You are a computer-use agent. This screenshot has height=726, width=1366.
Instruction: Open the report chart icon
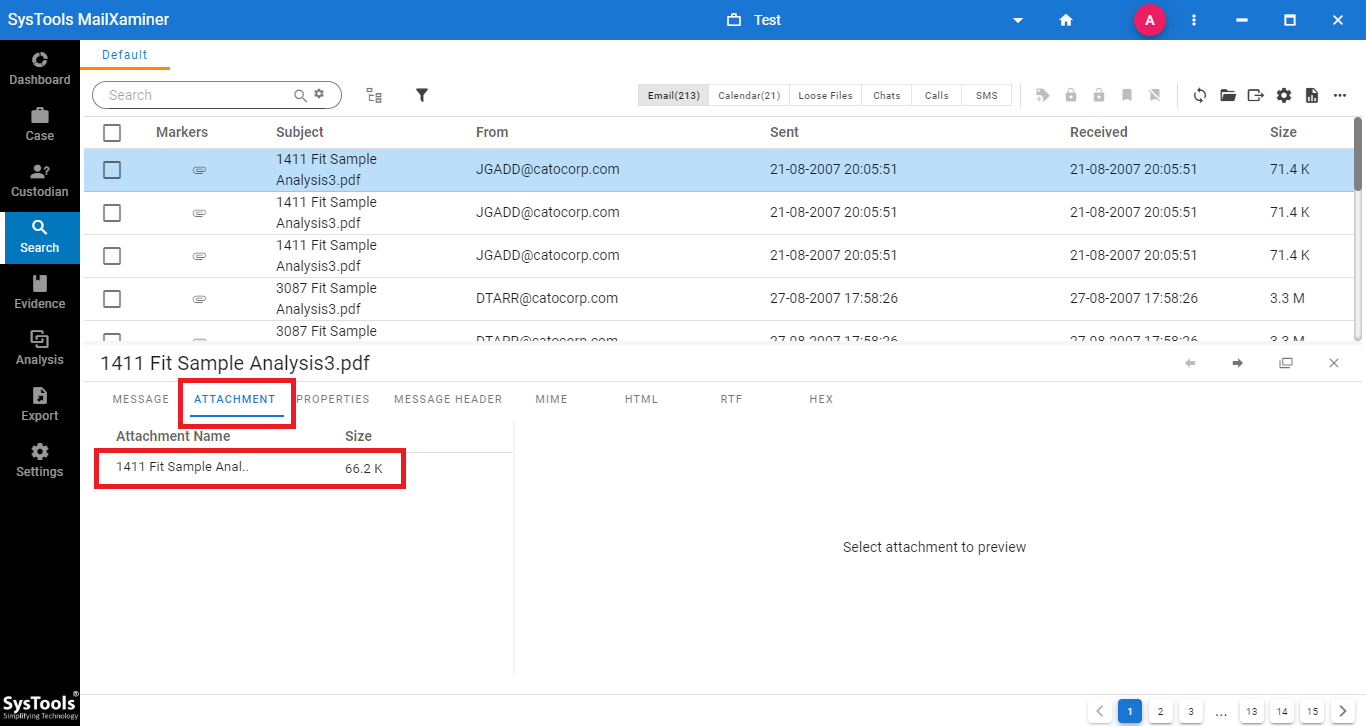pos(1312,95)
